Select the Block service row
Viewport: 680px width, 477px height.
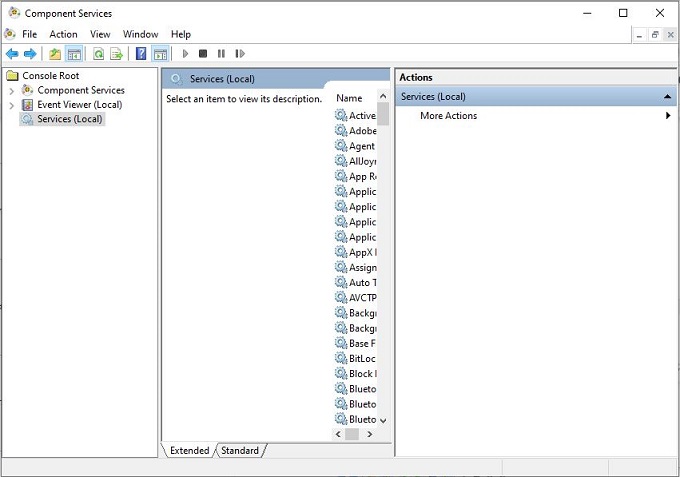pyautogui.click(x=356, y=373)
